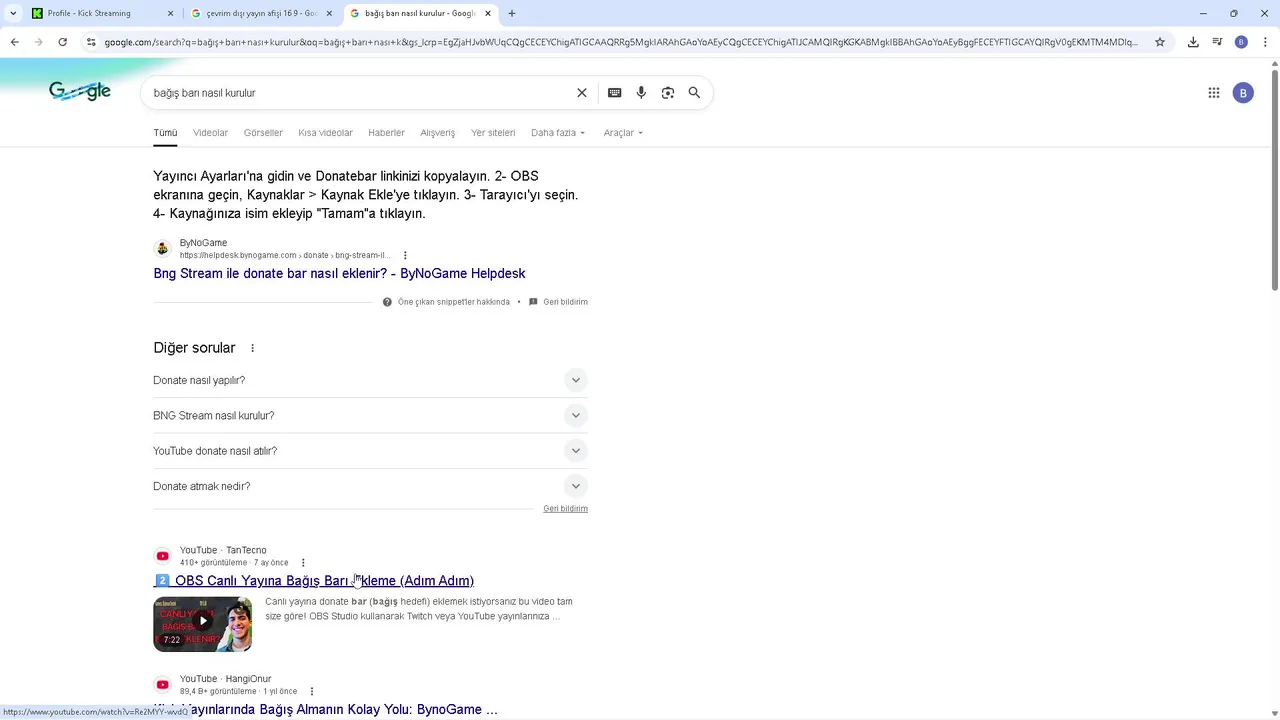Open the tab search dropdown arrow

click(13, 13)
